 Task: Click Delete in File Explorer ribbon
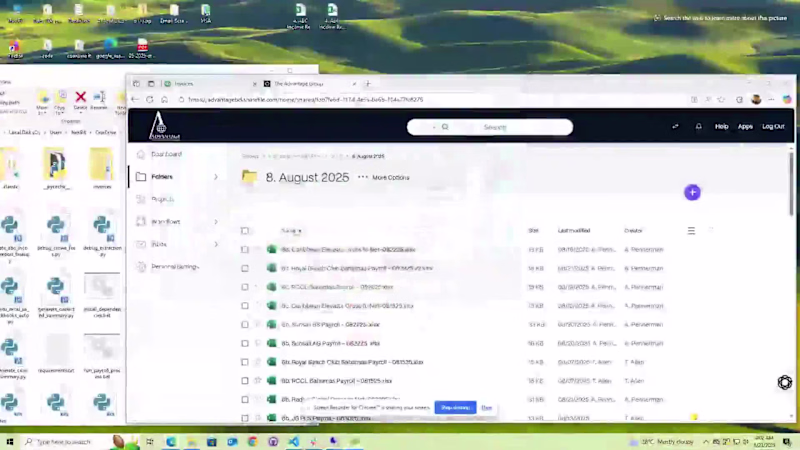(80, 100)
